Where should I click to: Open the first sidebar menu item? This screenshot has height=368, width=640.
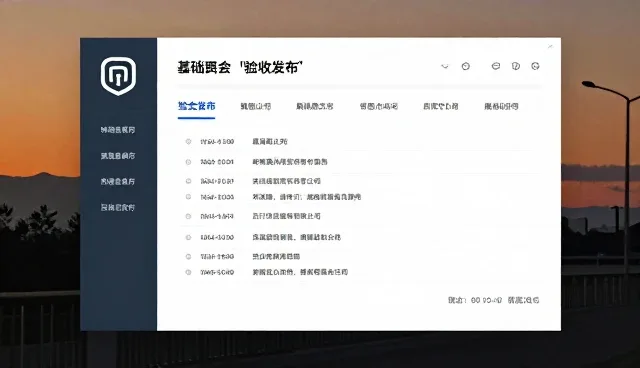tap(118, 130)
